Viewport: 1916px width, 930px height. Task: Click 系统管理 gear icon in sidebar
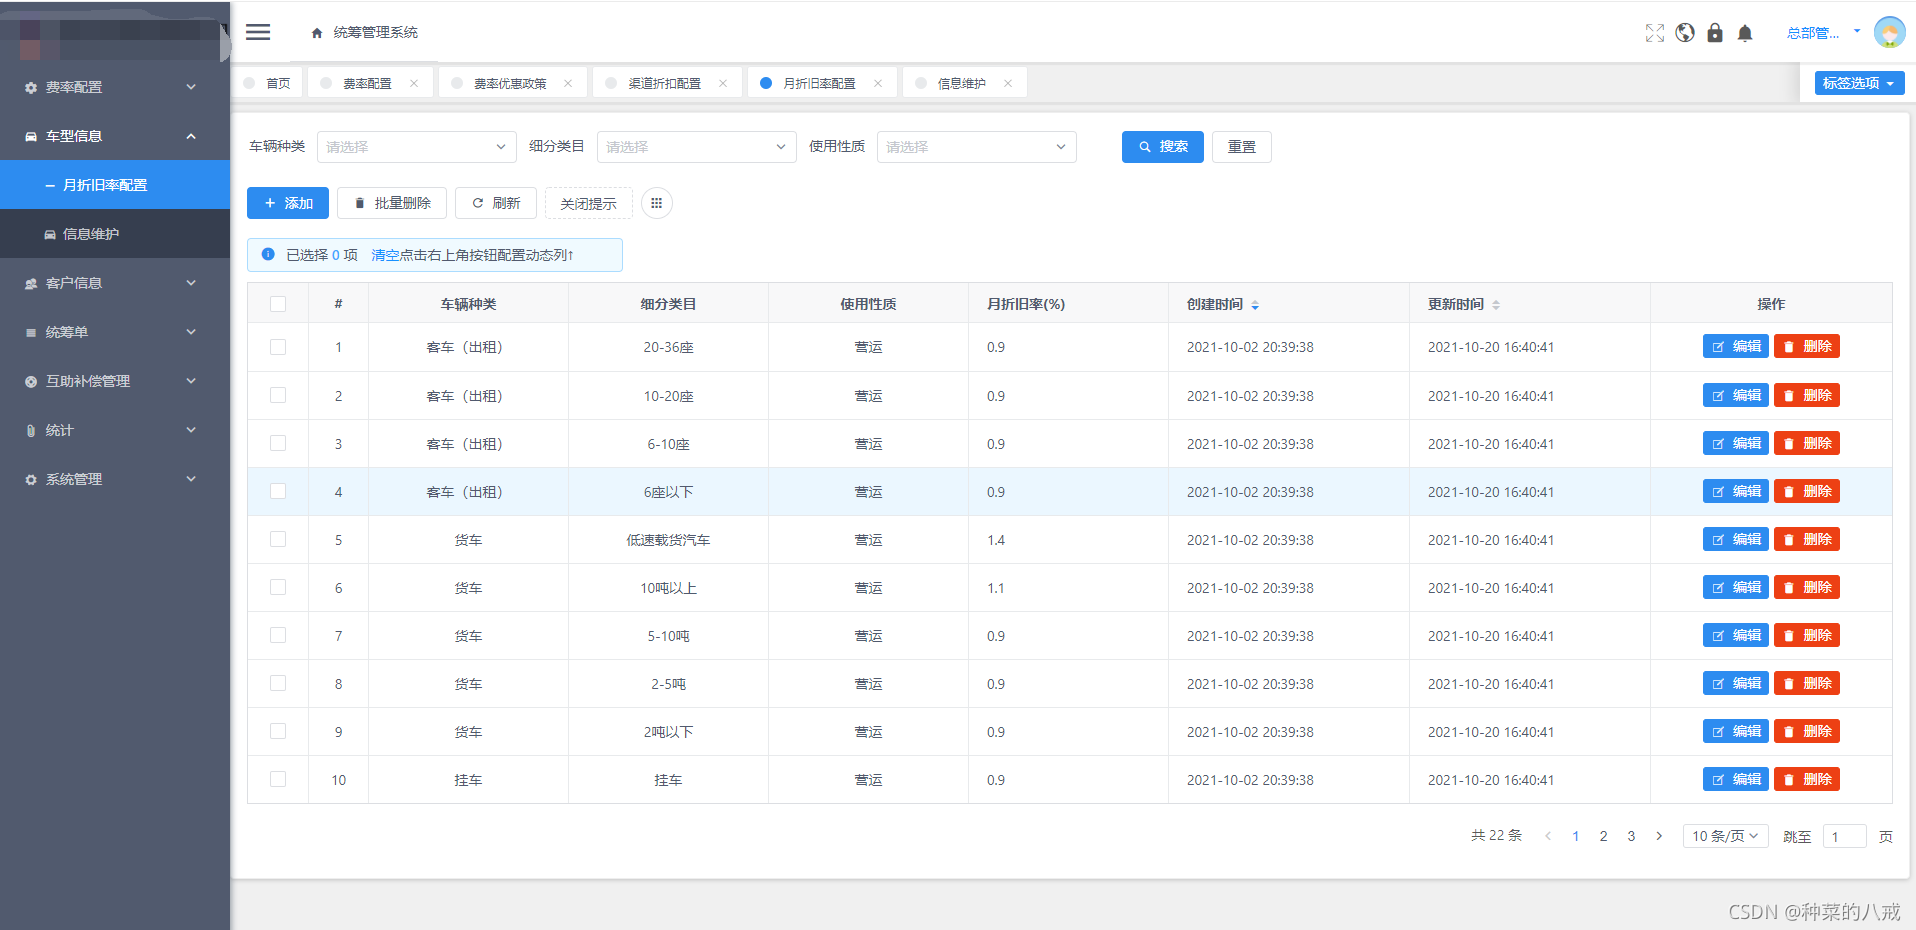pyautogui.click(x=31, y=479)
